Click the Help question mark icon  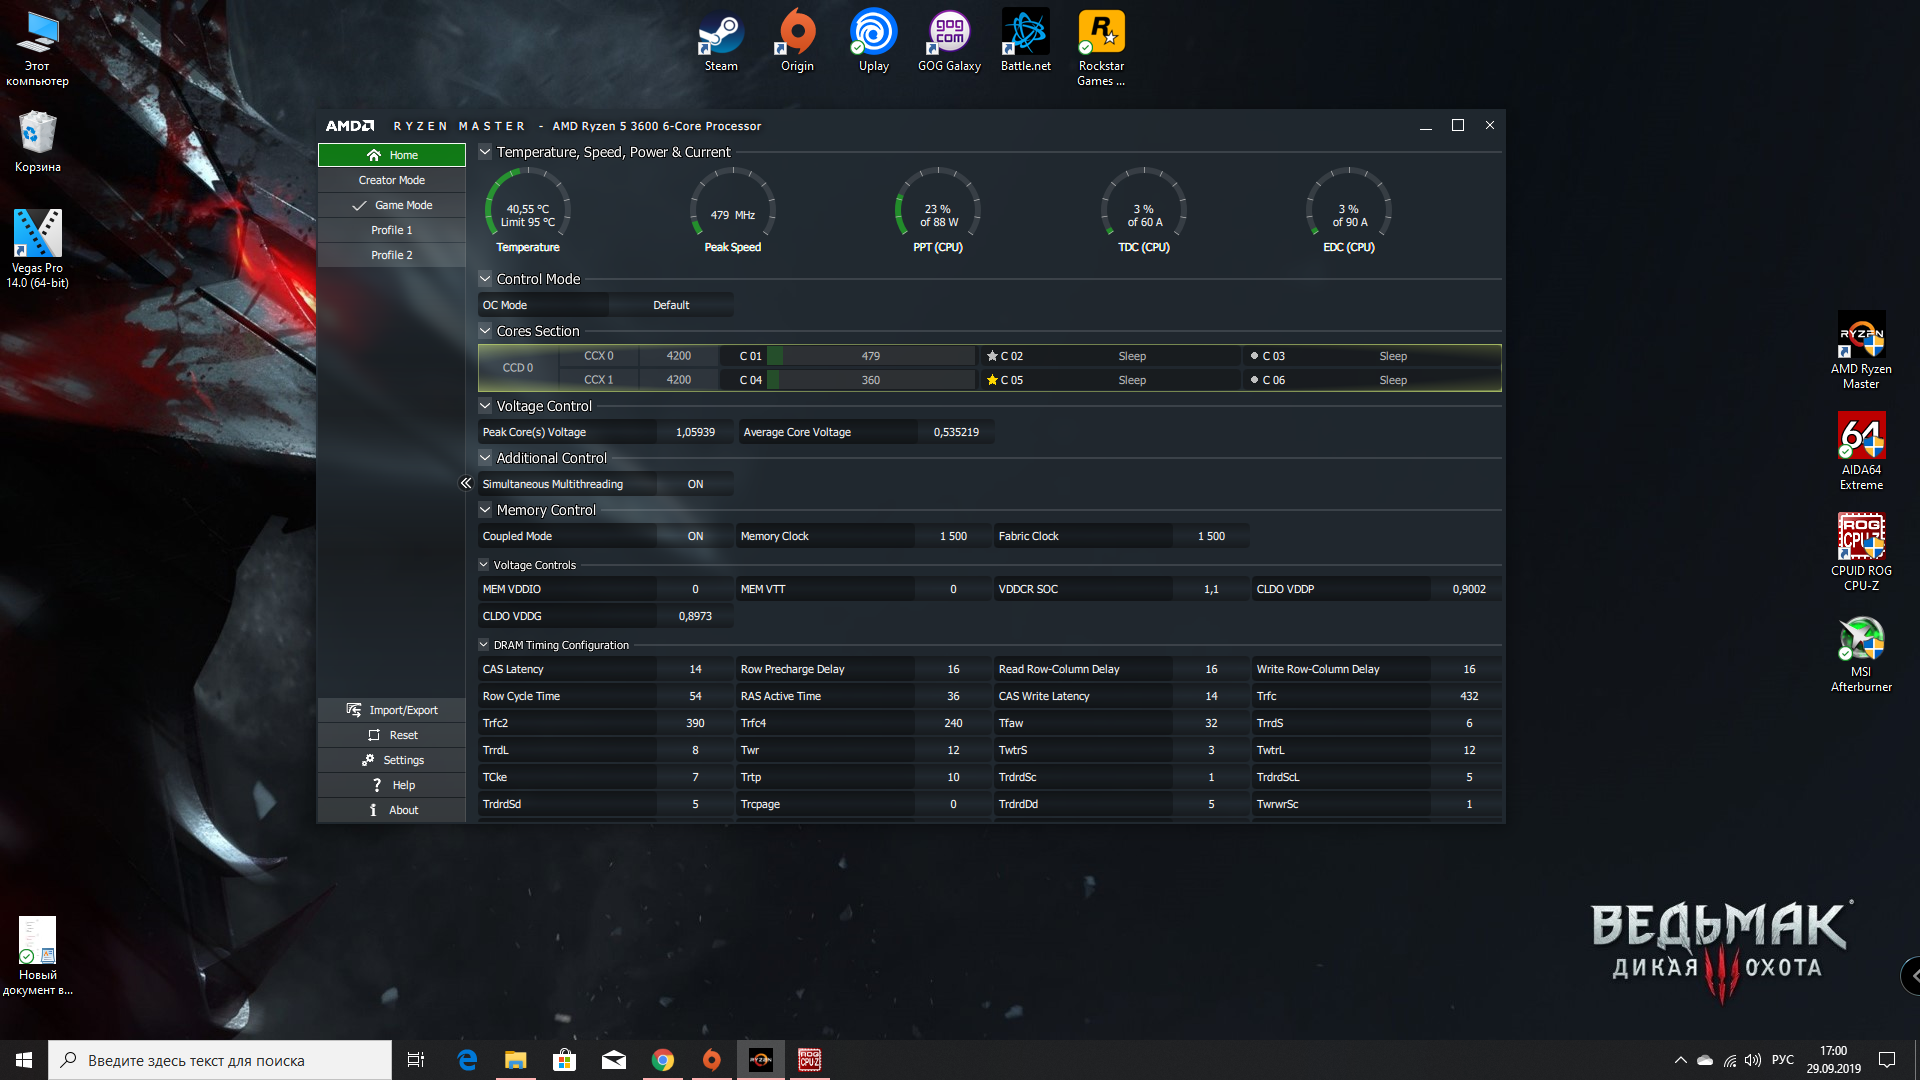tap(376, 785)
